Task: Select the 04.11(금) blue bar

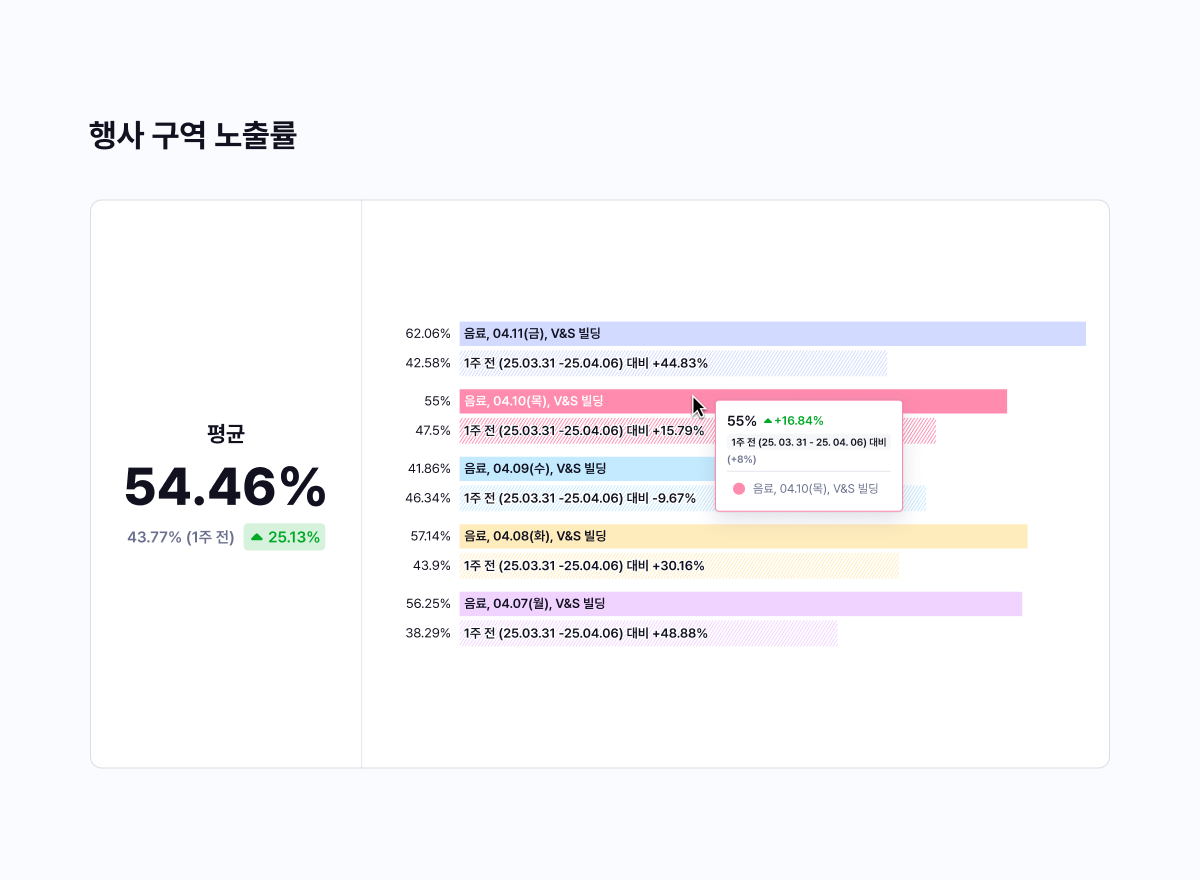Action: point(773,334)
